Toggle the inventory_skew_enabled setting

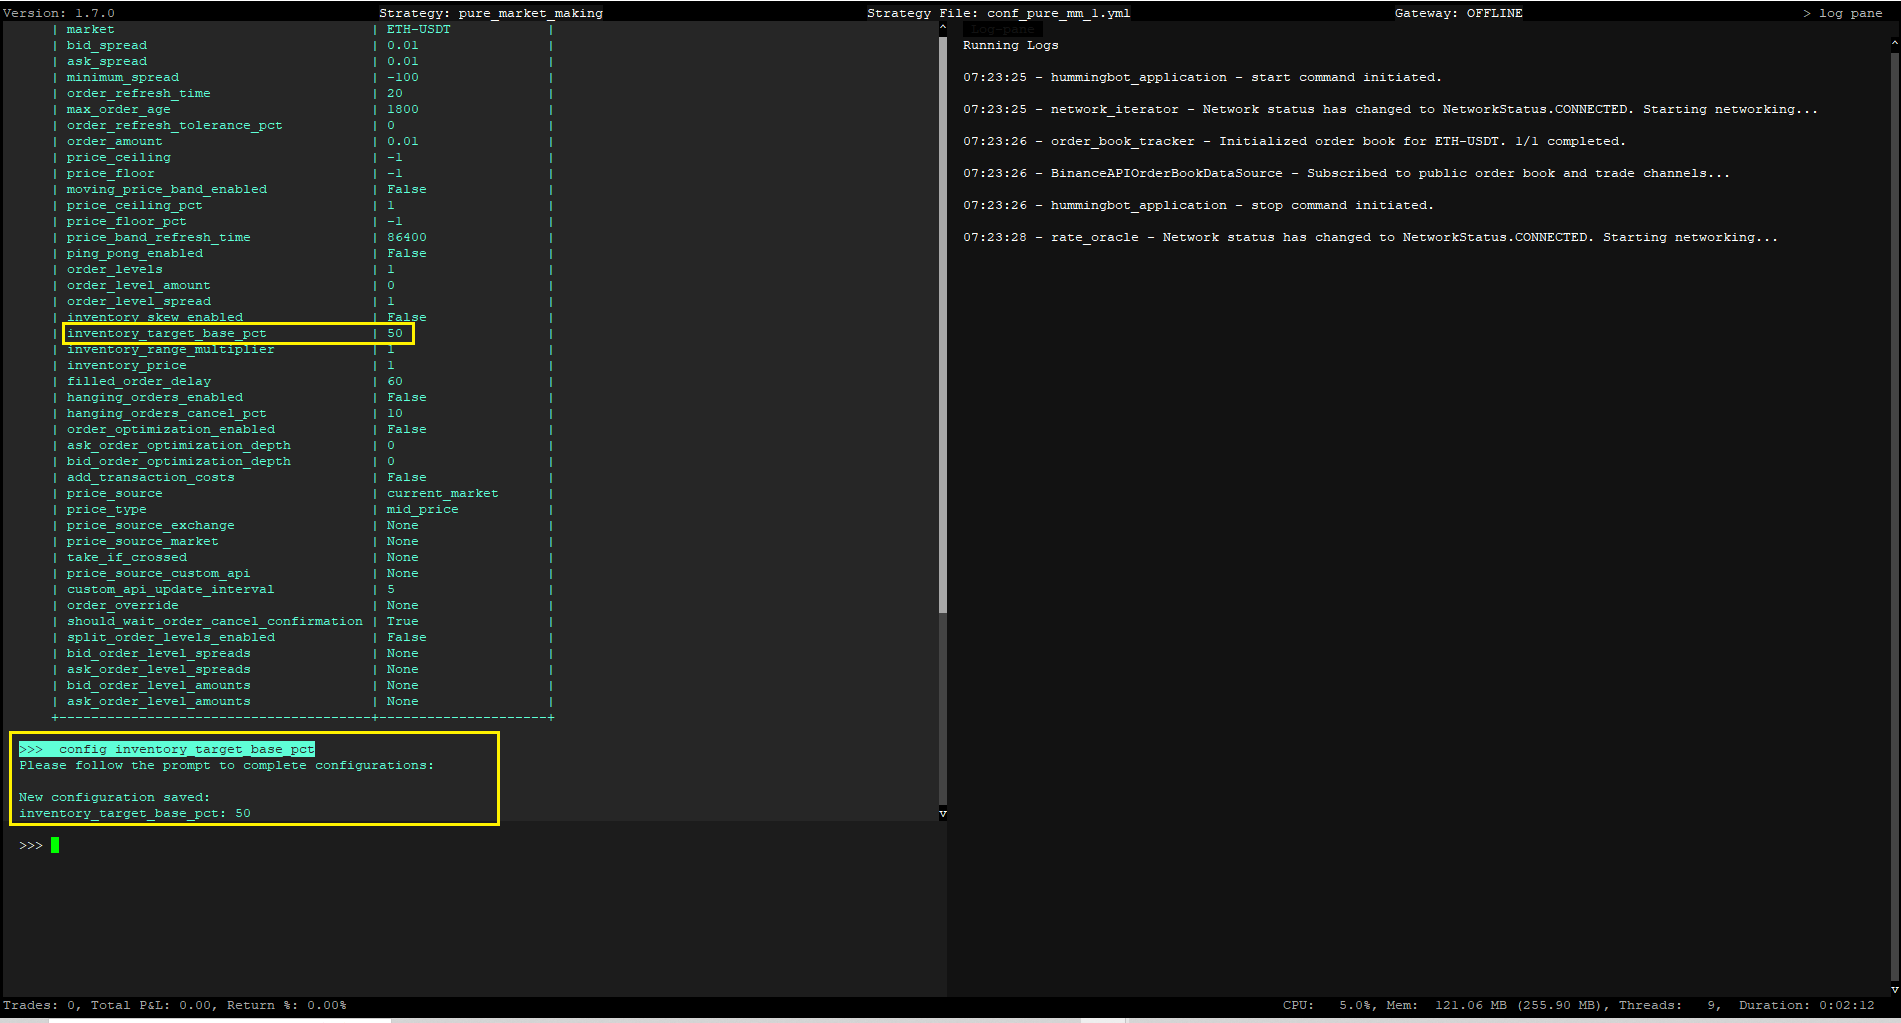click(406, 316)
